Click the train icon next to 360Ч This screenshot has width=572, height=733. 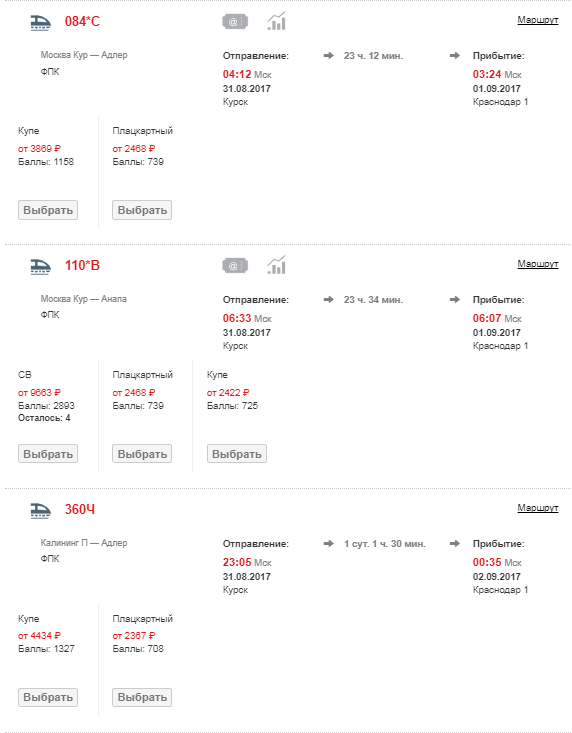click(41, 510)
